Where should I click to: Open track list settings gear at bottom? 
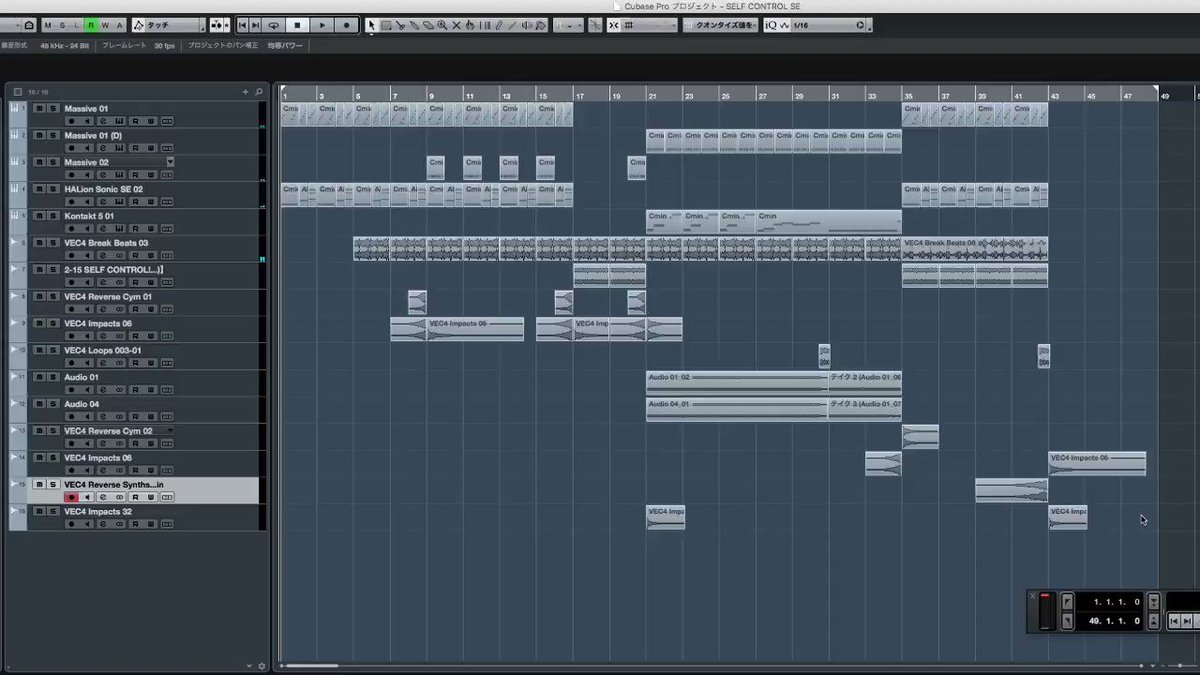click(x=262, y=666)
